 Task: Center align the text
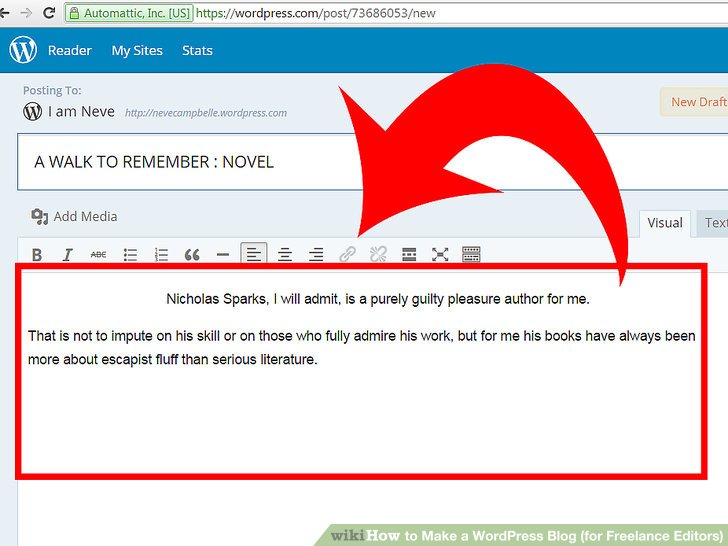285,255
